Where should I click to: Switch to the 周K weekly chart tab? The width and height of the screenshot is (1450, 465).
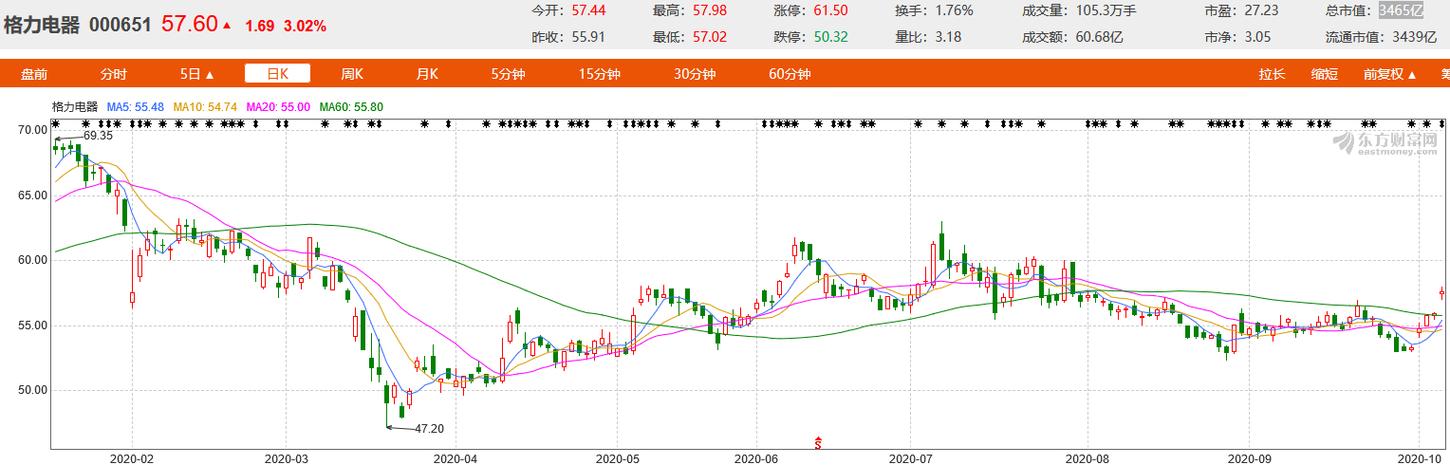coord(352,74)
